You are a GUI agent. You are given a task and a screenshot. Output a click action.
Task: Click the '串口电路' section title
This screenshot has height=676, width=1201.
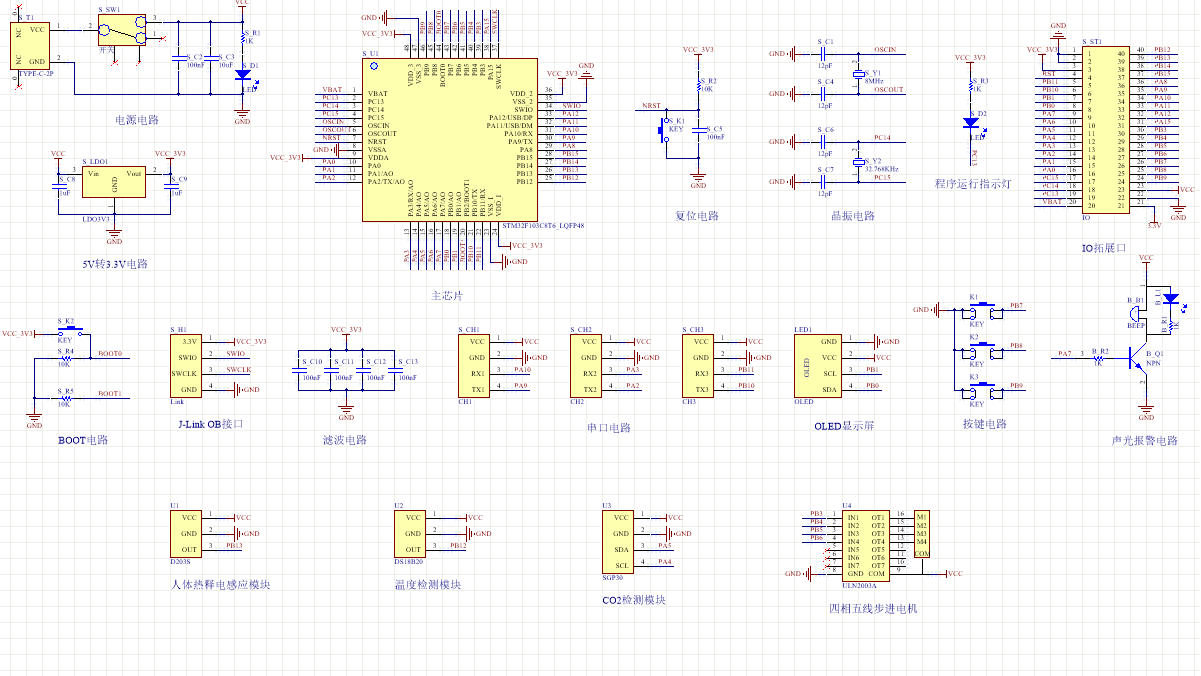click(609, 428)
